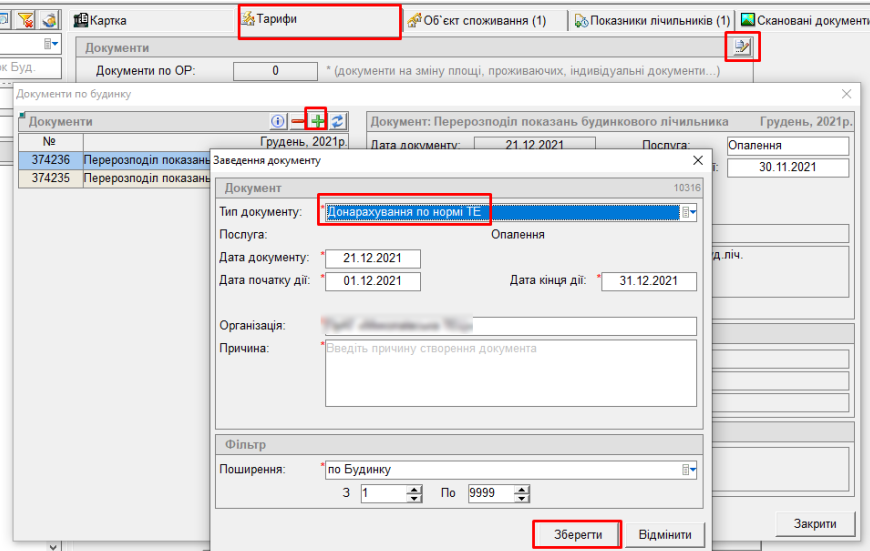Click the Закрити button
This screenshot has width=870, height=551.
tap(816, 523)
